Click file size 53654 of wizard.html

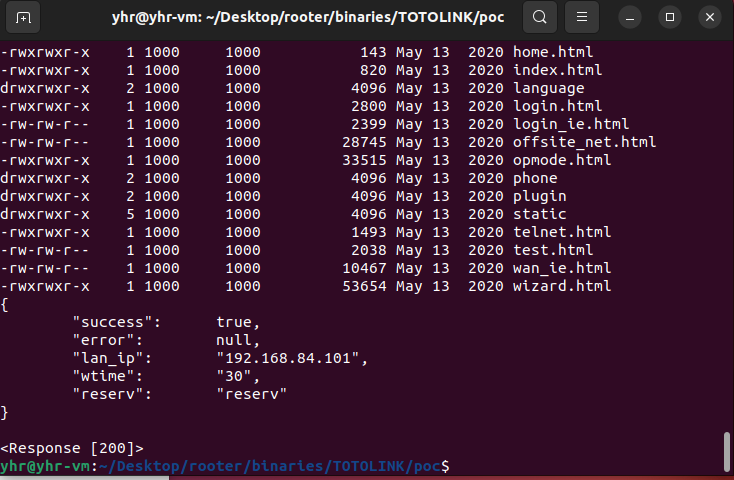(364, 286)
